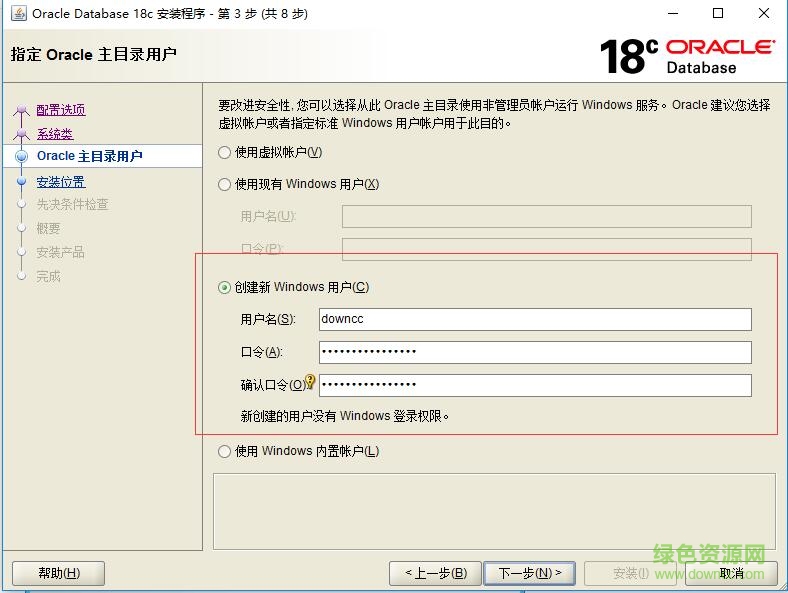Screen dimensions: 788x593
Task: Maximize the Oracle installer window
Action: [x=718, y=14]
